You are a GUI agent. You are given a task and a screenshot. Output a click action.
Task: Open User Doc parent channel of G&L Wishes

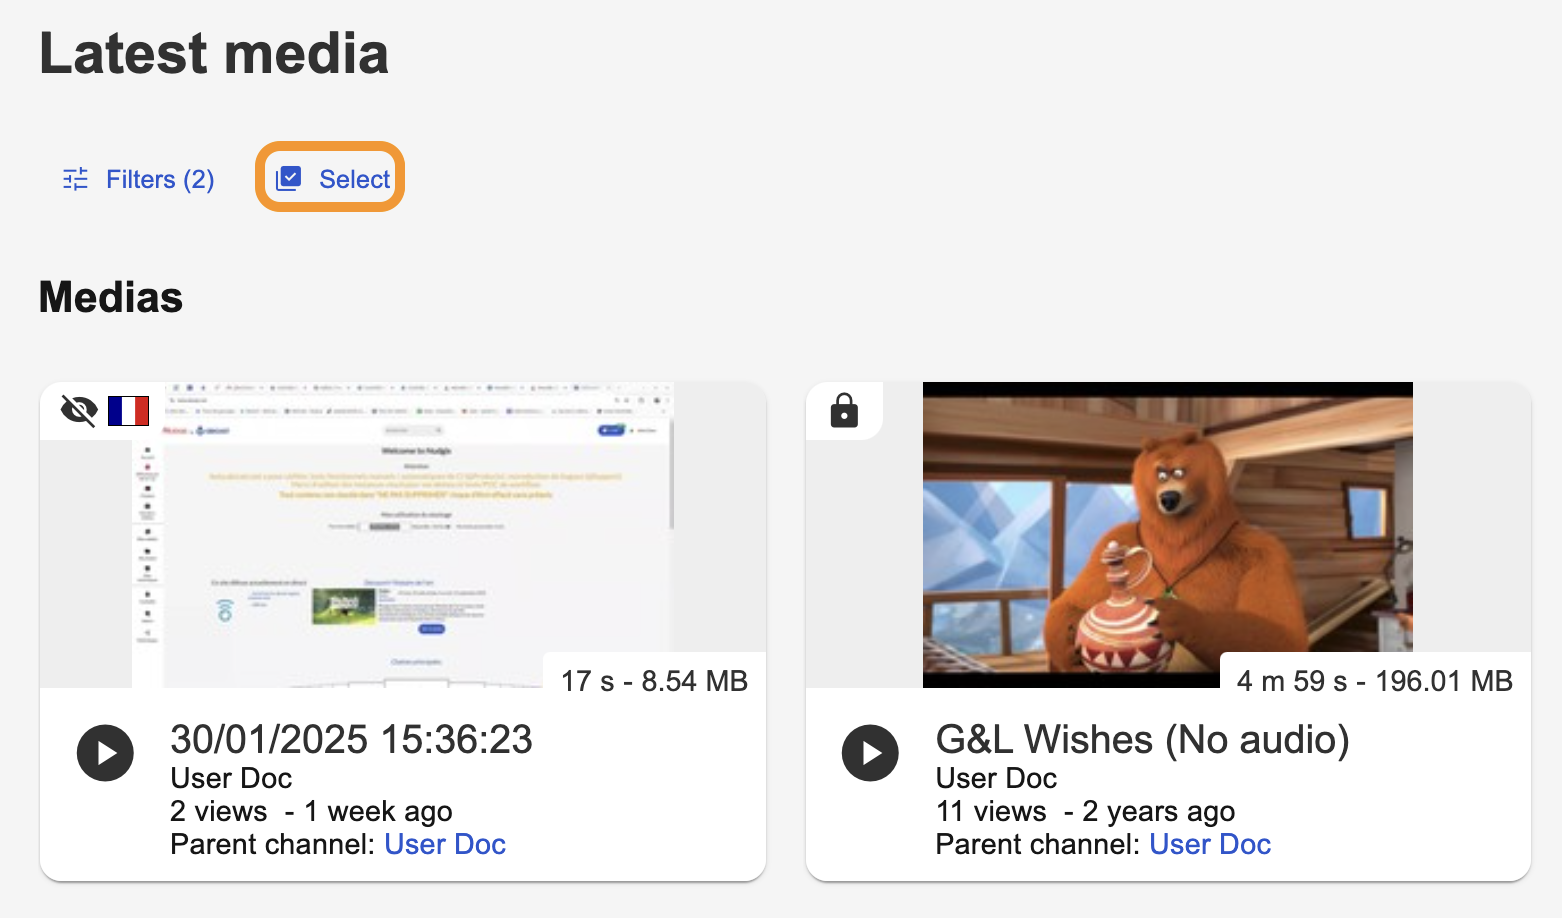[1210, 844]
